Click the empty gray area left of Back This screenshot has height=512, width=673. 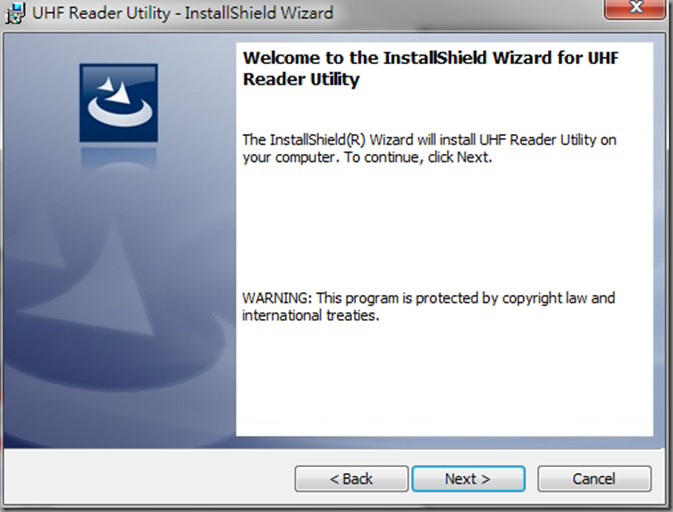[148, 477]
